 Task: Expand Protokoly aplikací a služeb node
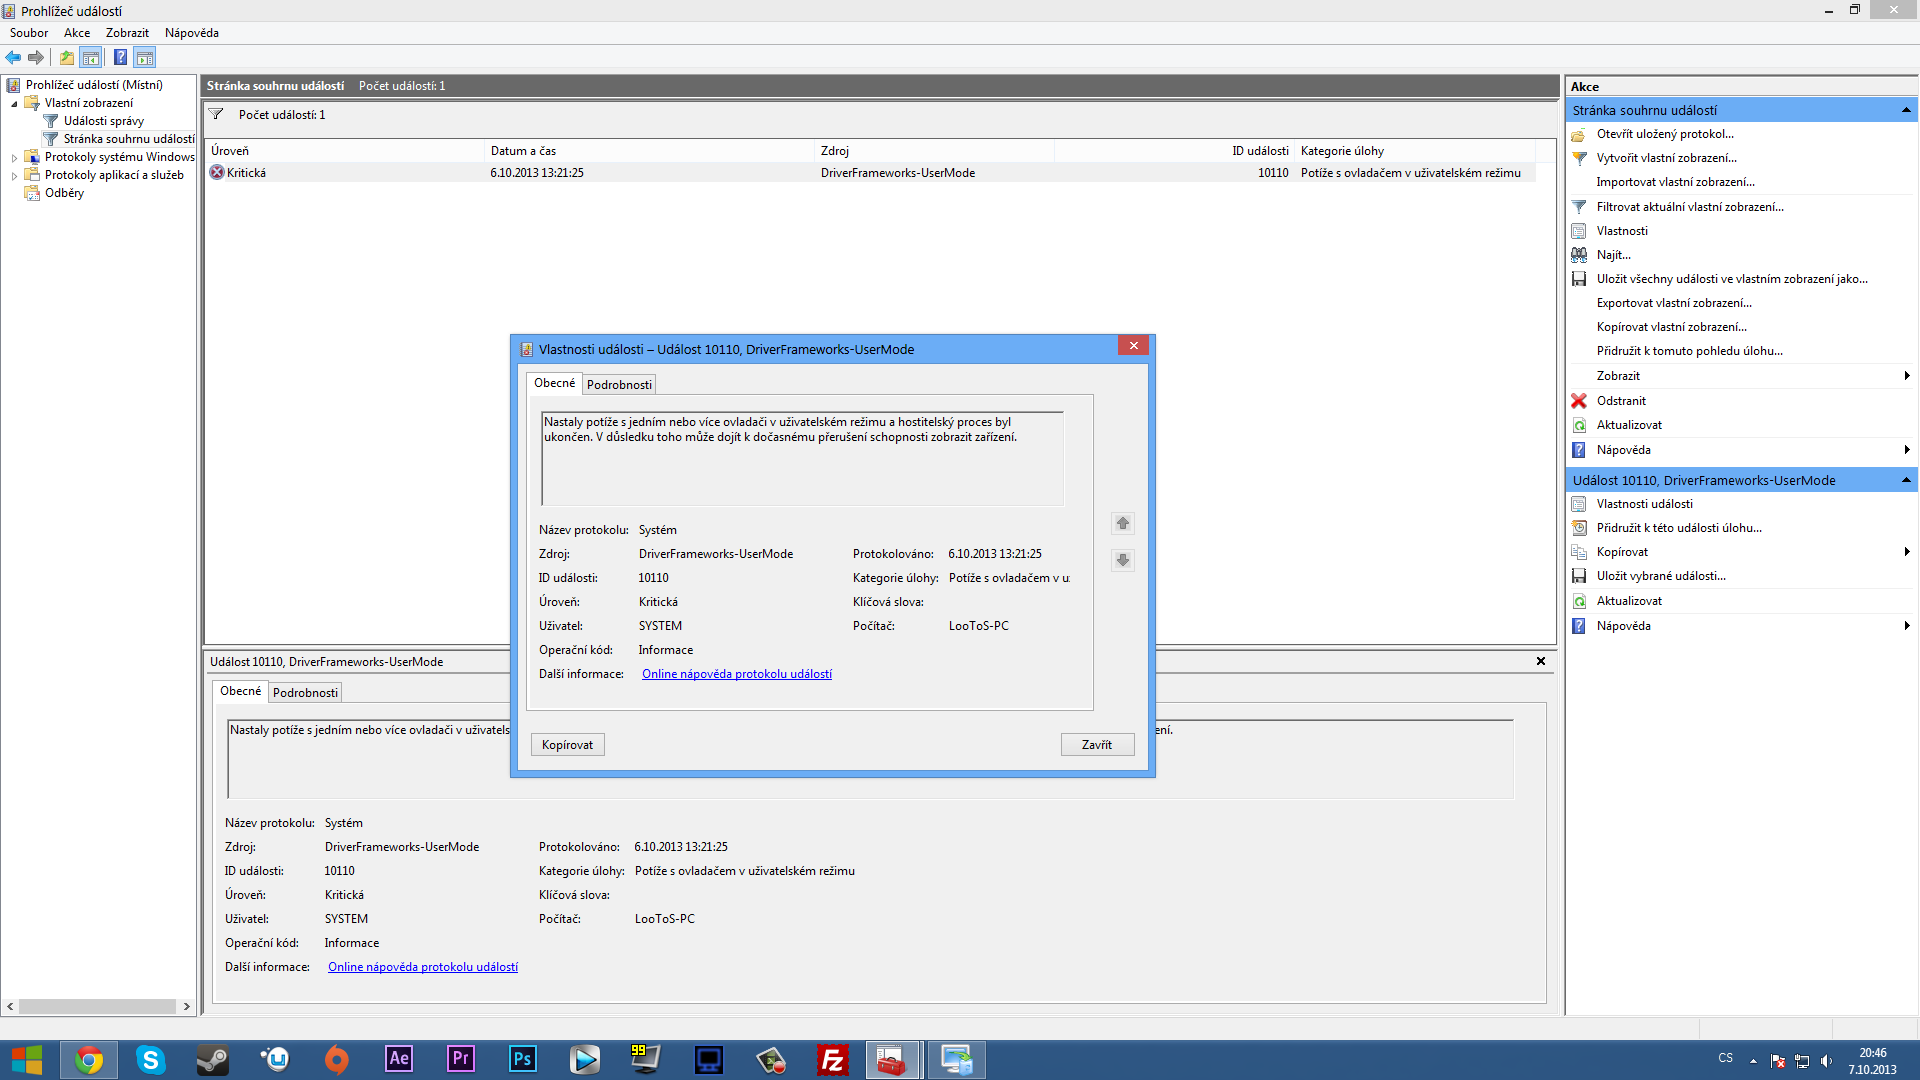tap(14, 175)
